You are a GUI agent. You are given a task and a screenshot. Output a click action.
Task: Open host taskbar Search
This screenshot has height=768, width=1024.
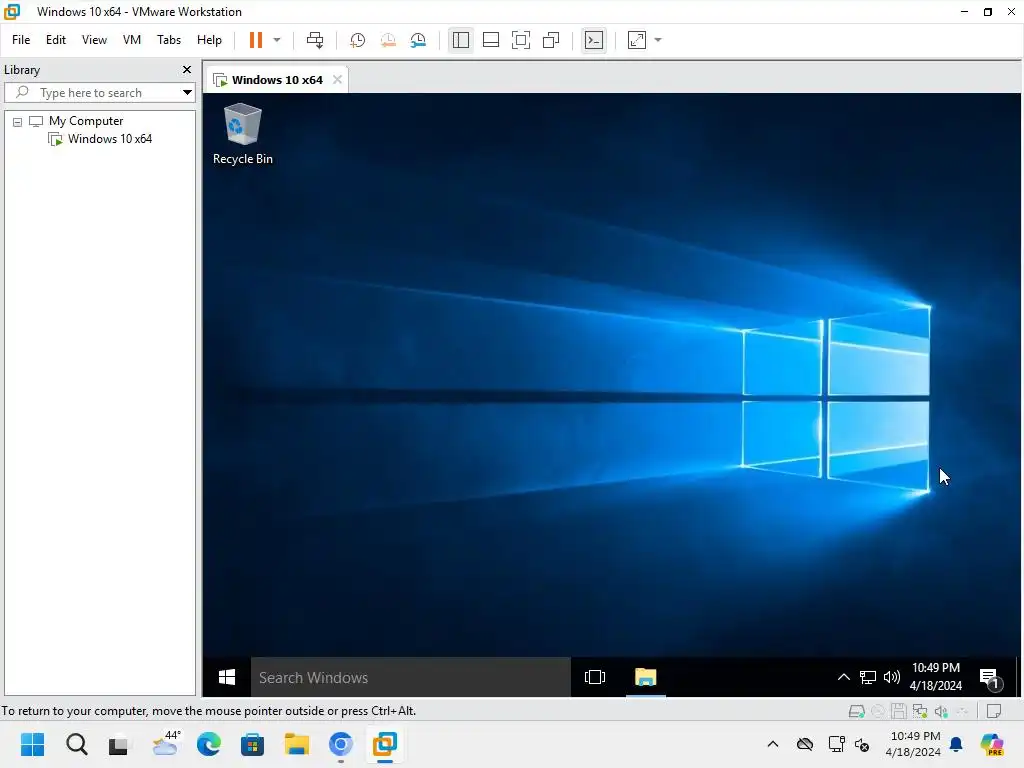tap(76, 744)
